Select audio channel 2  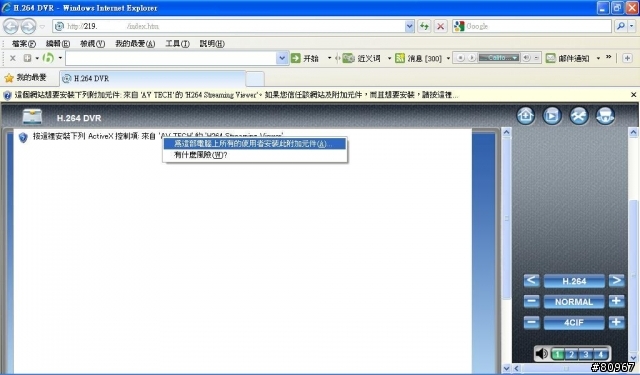tap(572, 354)
